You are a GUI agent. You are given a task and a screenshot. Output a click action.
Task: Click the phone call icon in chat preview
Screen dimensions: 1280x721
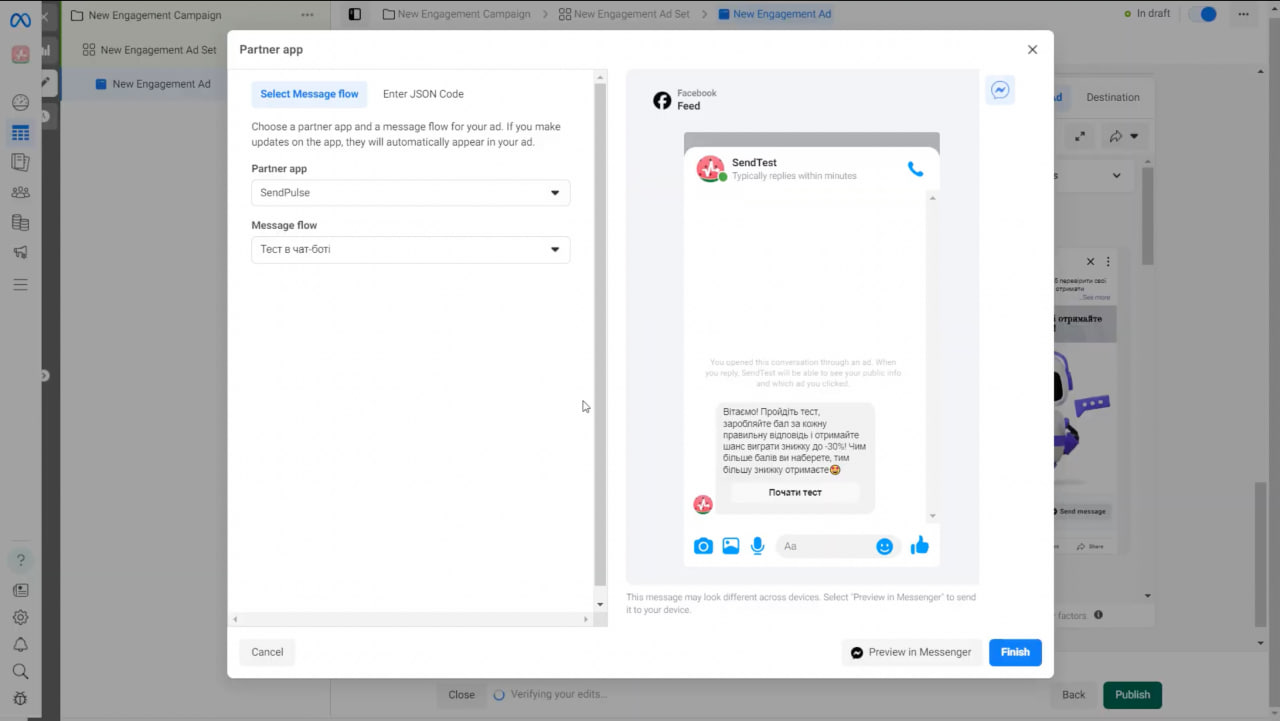915,169
